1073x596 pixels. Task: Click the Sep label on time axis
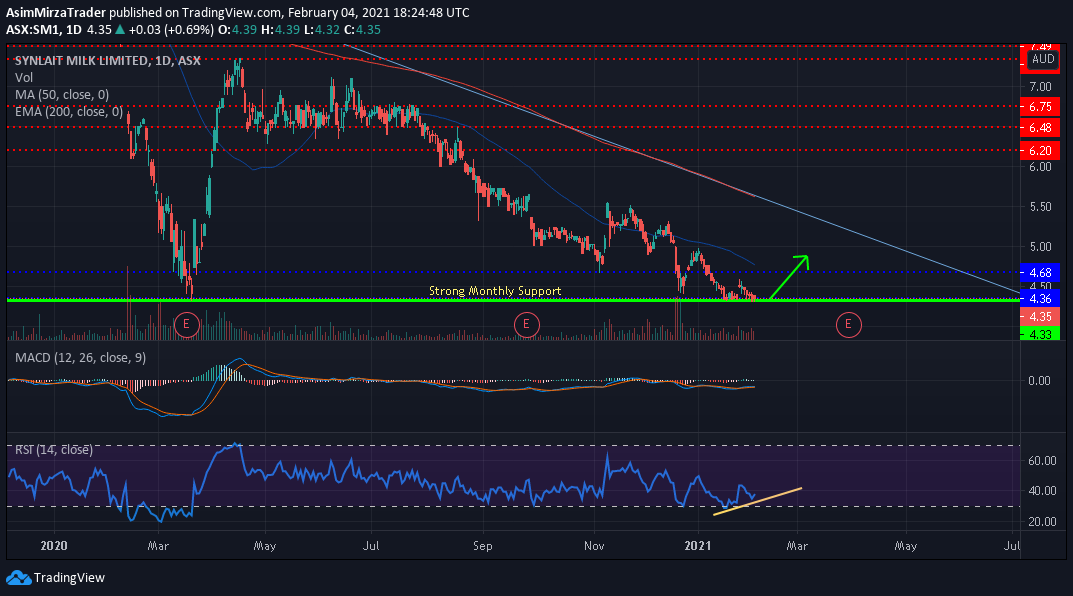point(482,545)
